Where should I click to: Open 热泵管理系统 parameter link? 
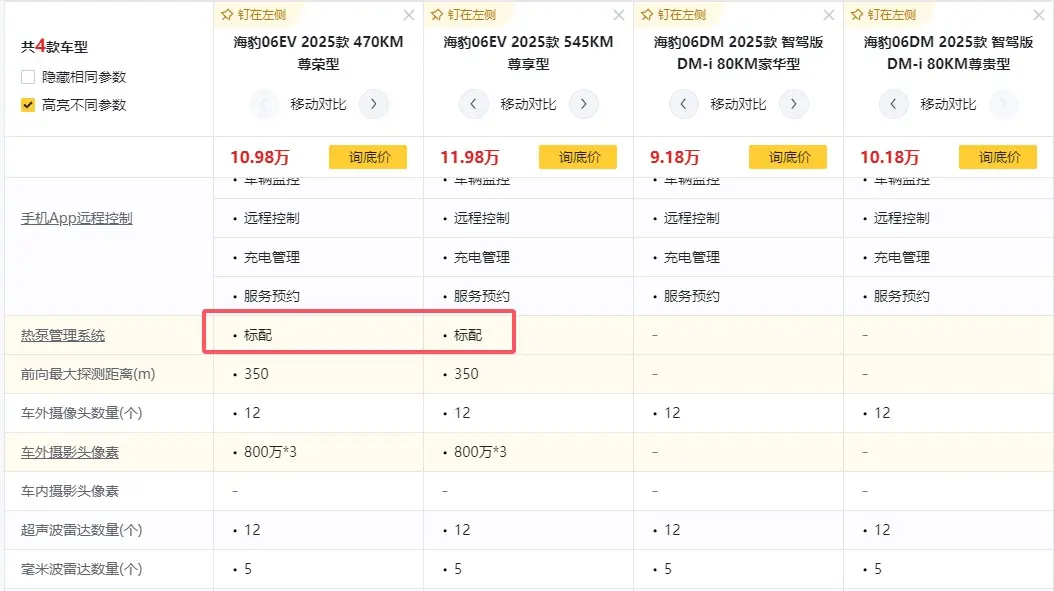pos(63,336)
